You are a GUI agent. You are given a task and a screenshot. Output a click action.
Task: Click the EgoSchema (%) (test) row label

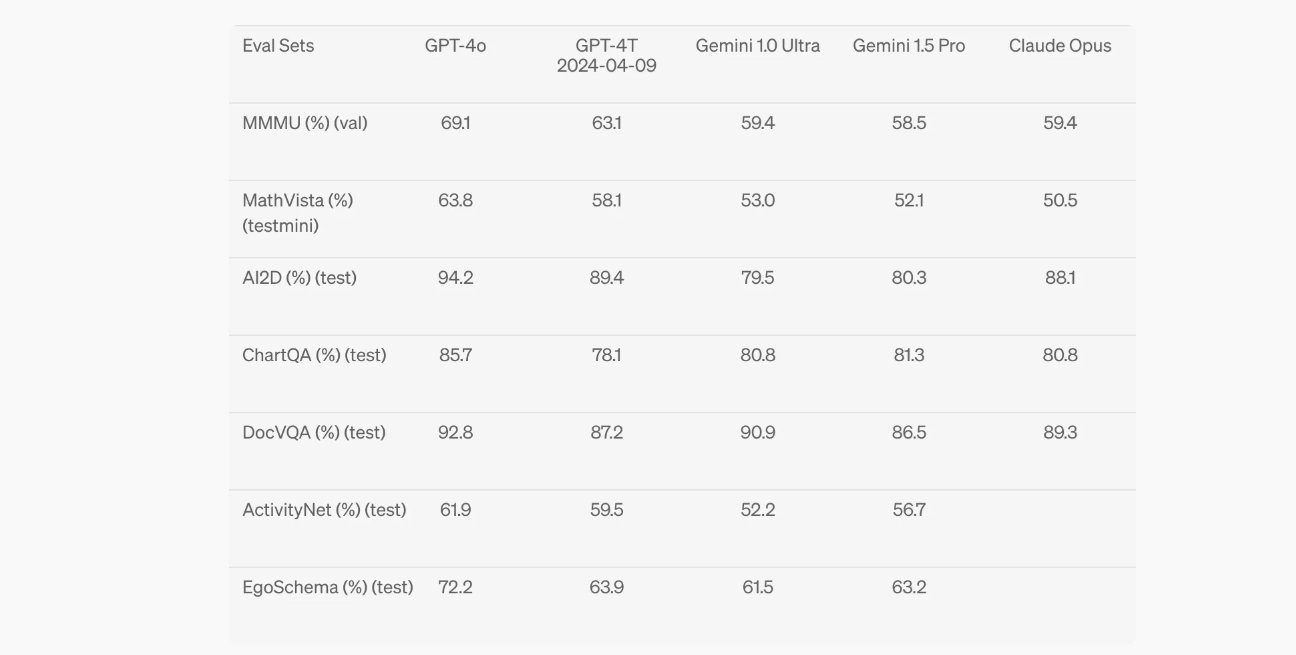328,587
